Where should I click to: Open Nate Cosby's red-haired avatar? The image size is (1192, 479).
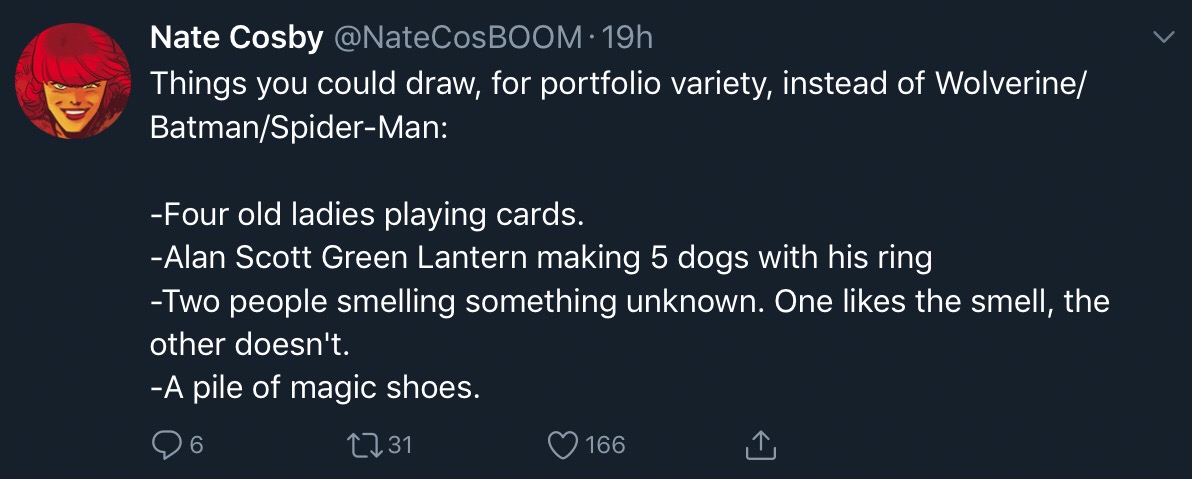click(76, 80)
